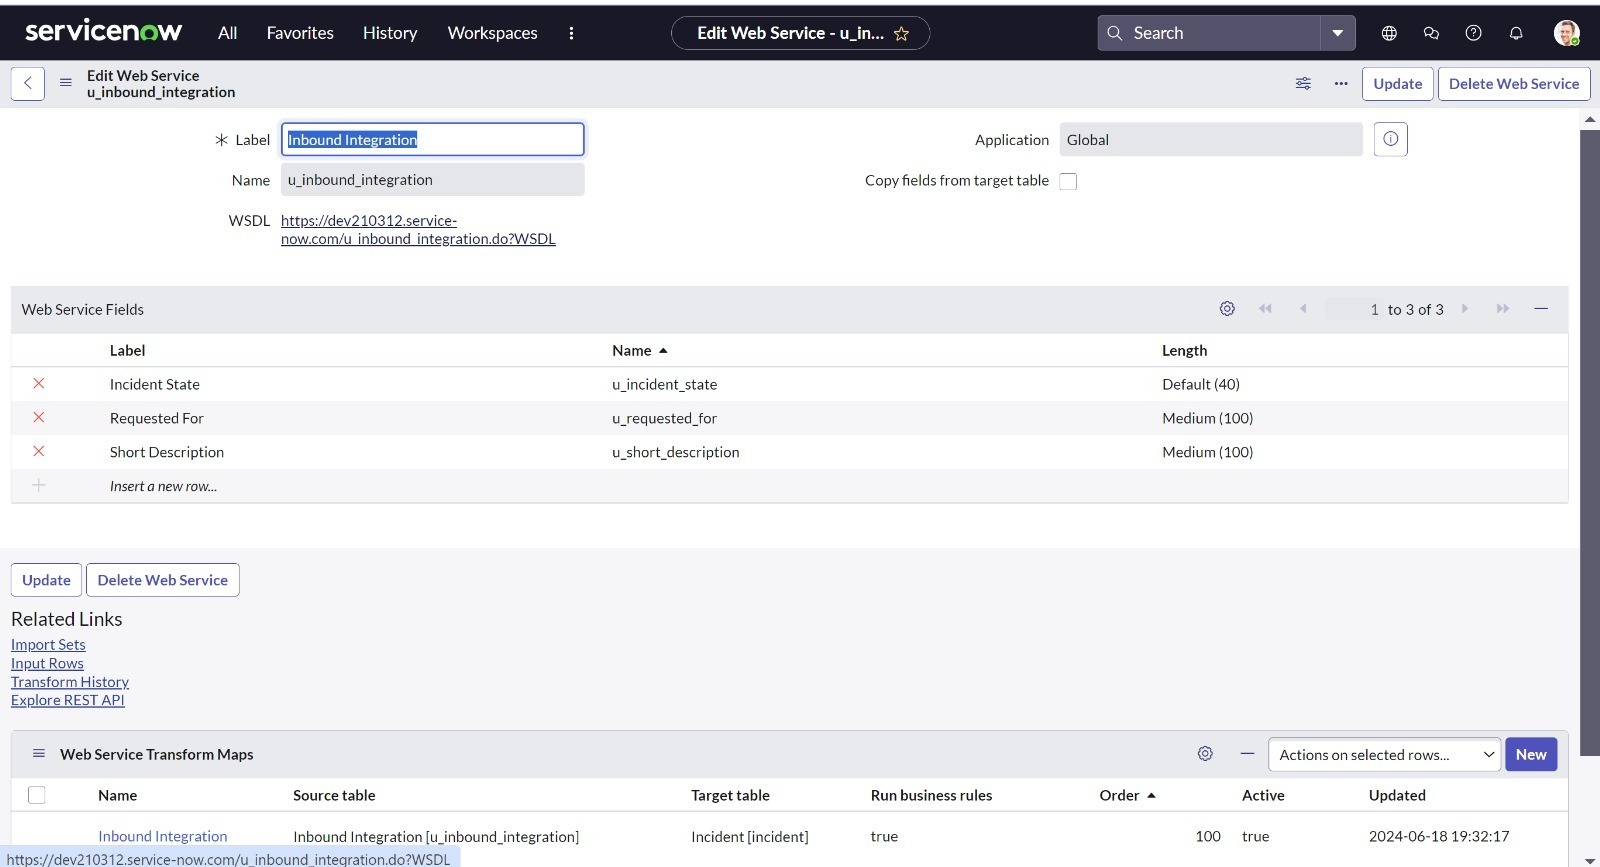Click the page number input in Web Service Fields
This screenshot has width=1600, height=867.
pyautogui.click(x=1354, y=309)
